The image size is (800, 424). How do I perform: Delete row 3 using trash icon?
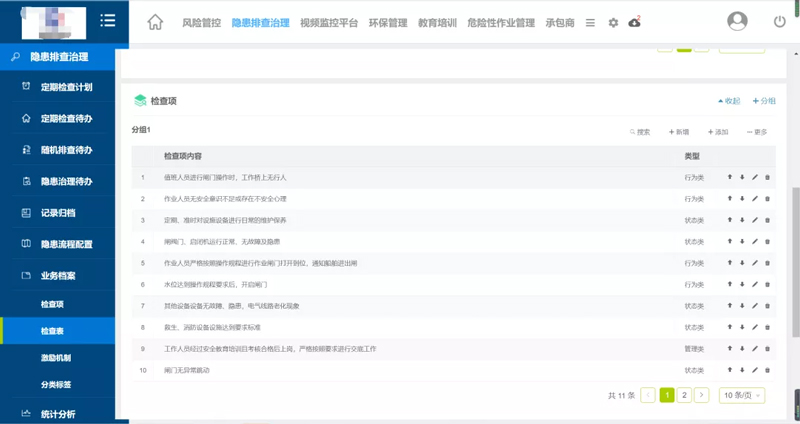pyautogui.click(x=768, y=220)
